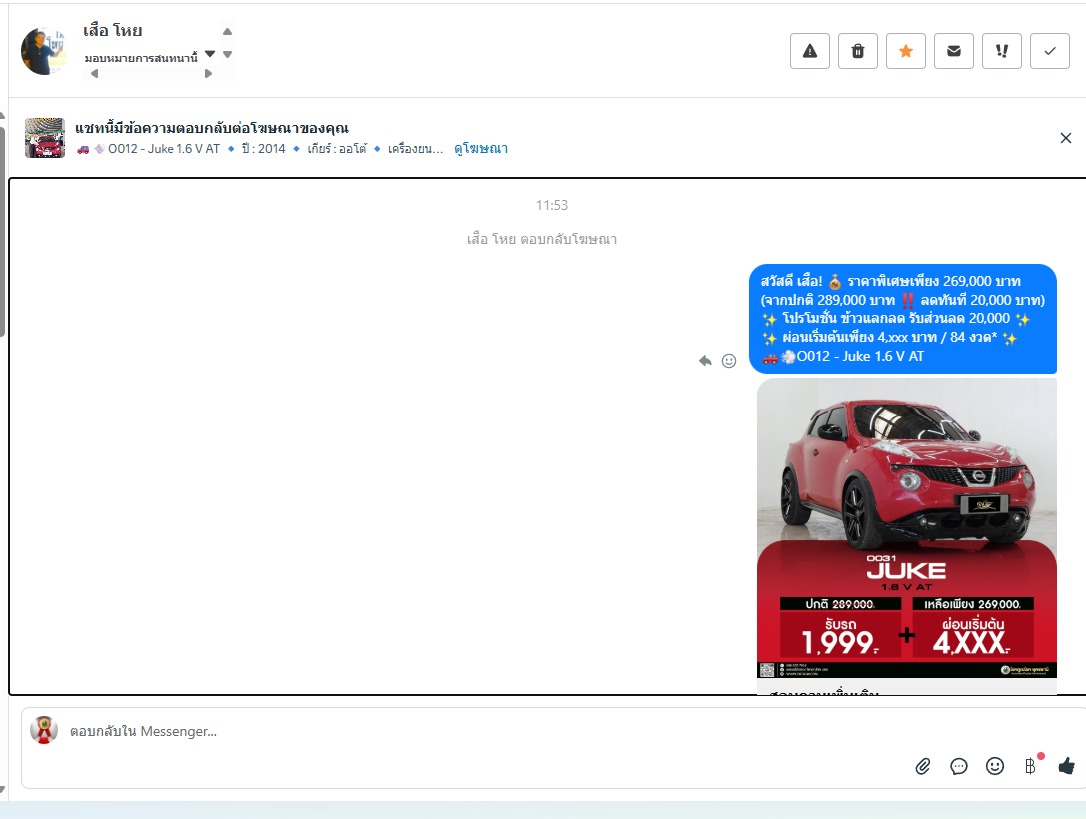Click the right scroll arrow under the assignment dropdown
Screen dimensions: 1086x819
[x=208, y=73]
